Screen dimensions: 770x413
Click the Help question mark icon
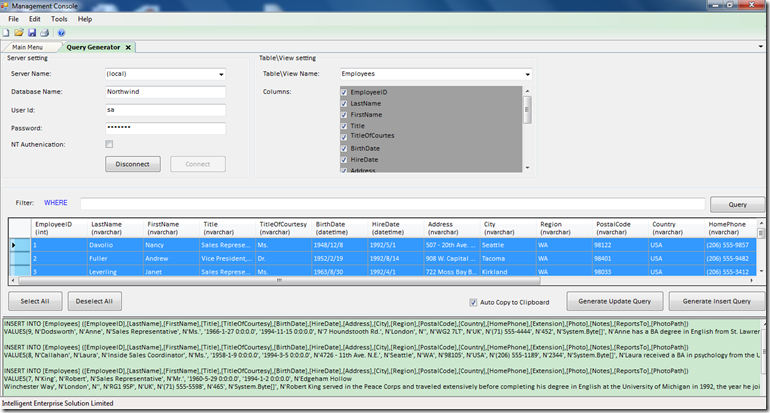pos(61,33)
